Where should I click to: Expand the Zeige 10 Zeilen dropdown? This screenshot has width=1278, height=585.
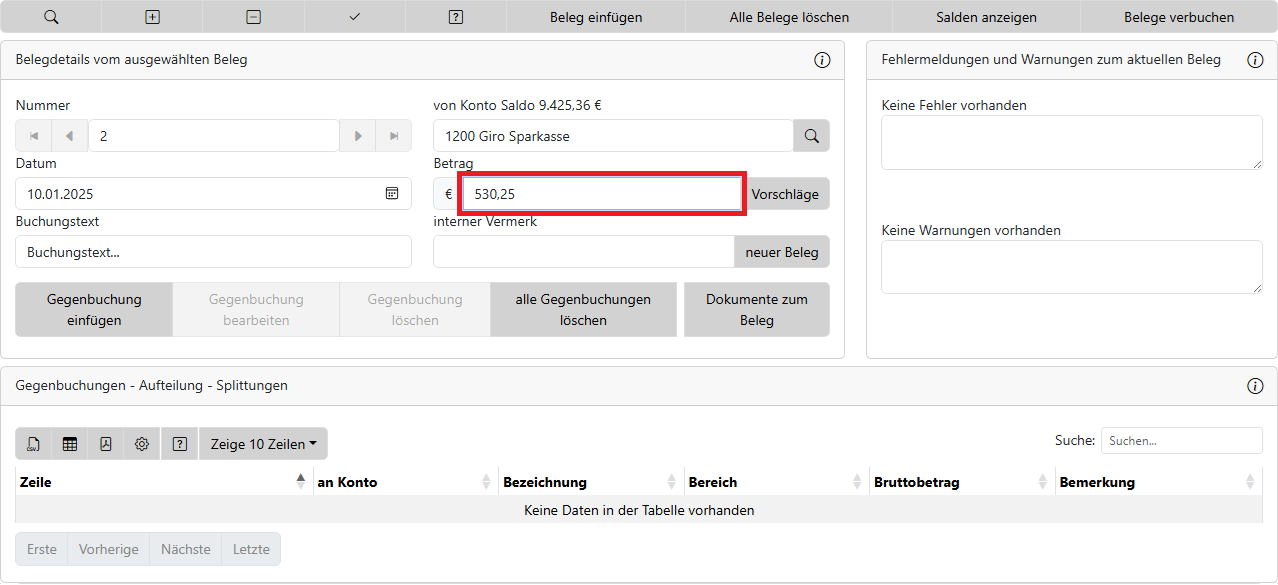pyautogui.click(x=263, y=444)
